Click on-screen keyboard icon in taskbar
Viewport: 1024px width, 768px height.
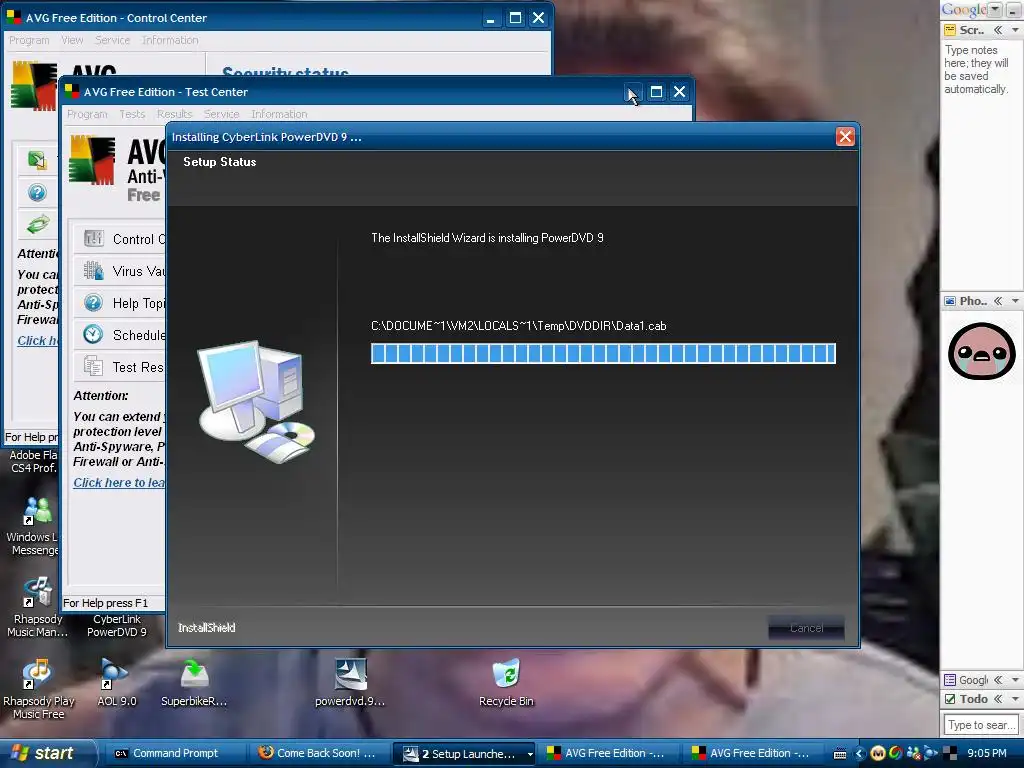(840, 754)
